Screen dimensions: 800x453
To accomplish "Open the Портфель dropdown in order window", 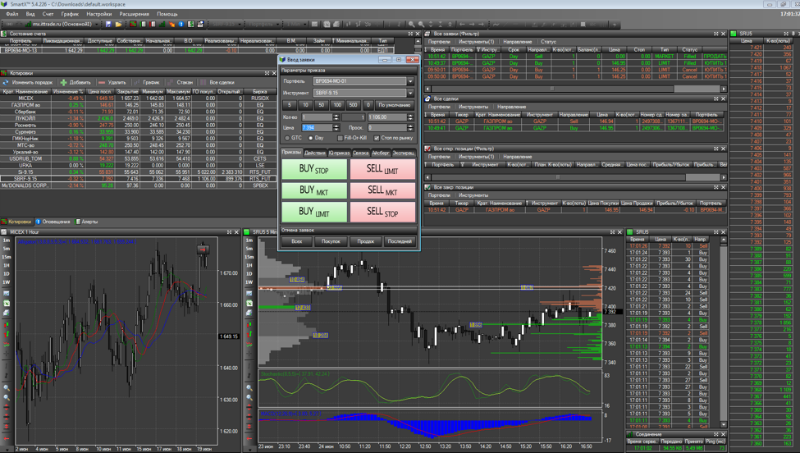I will pos(410,81).
